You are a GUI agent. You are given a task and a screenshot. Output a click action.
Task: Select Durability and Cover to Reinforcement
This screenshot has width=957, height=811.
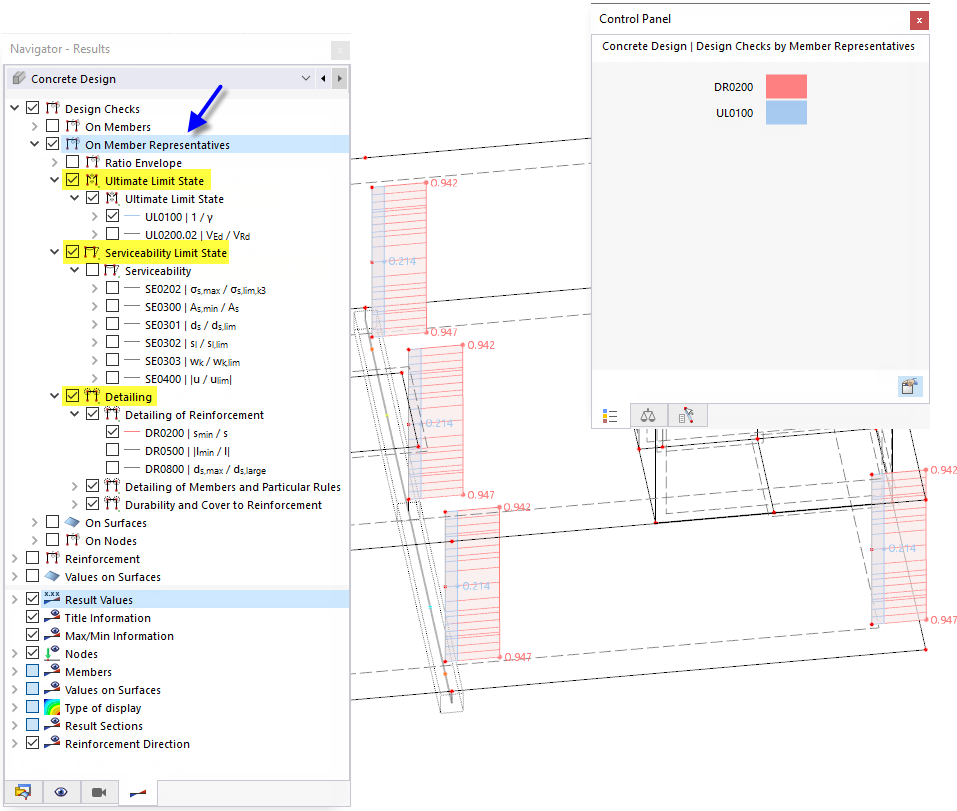[223, 505]
